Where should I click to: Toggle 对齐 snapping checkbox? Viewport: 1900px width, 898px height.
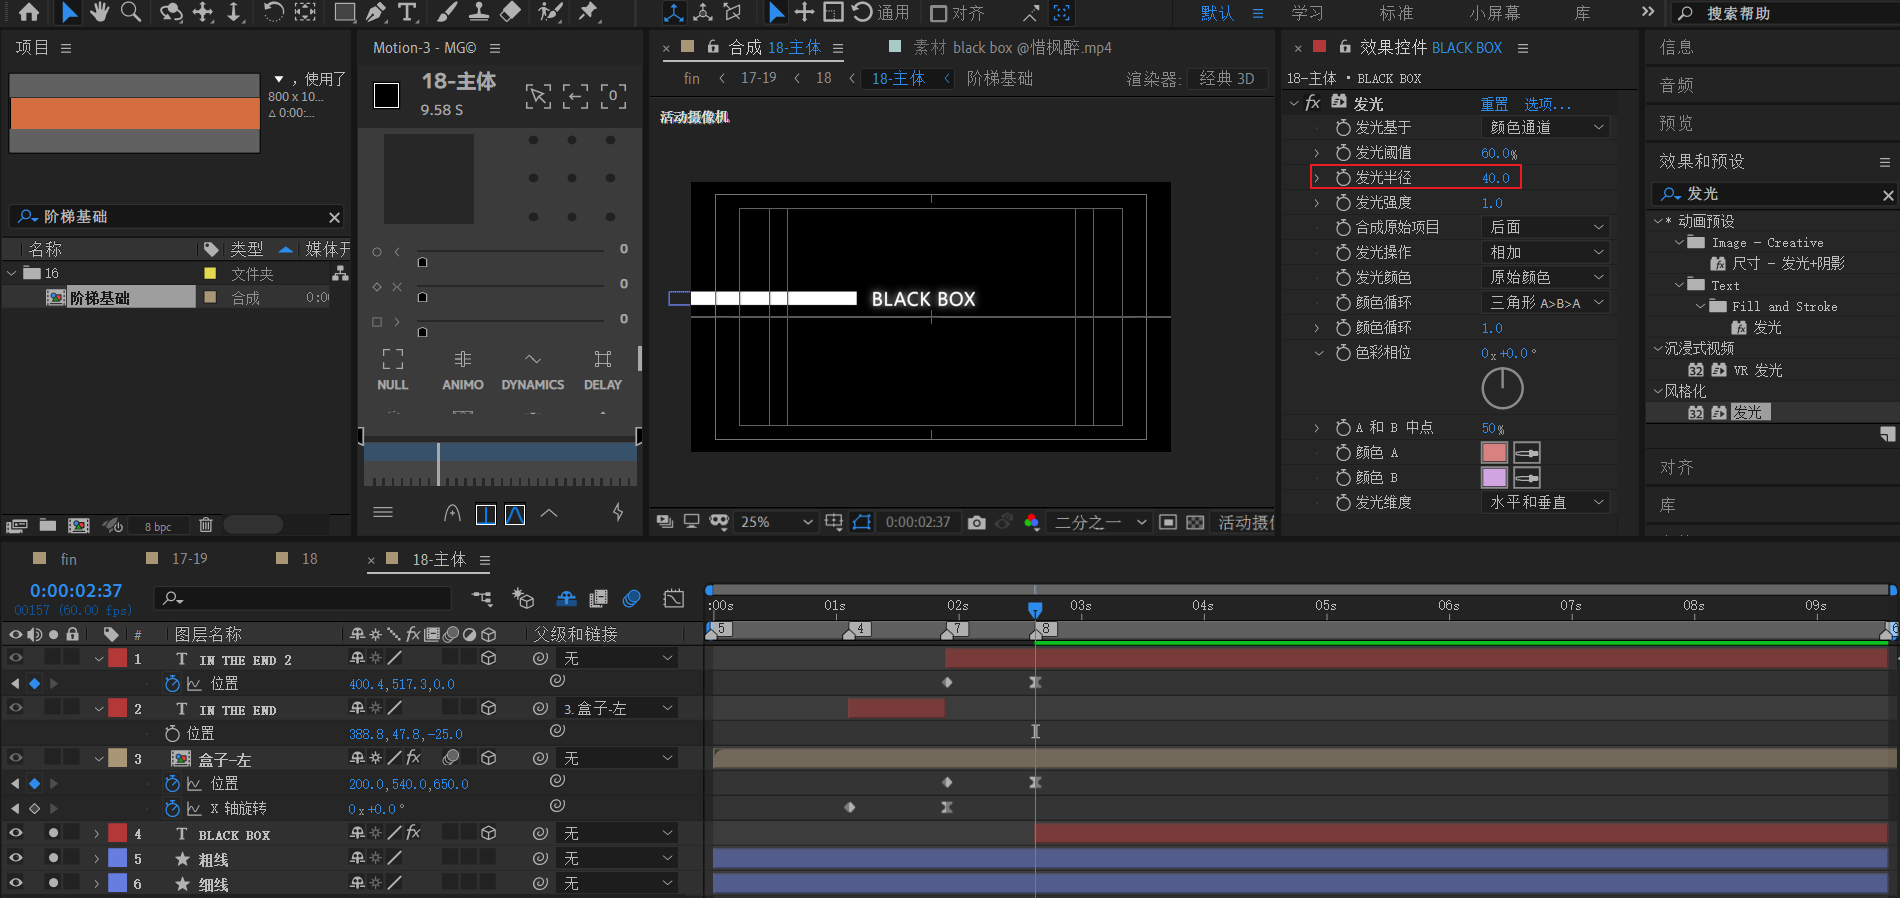tap(938, 14)
